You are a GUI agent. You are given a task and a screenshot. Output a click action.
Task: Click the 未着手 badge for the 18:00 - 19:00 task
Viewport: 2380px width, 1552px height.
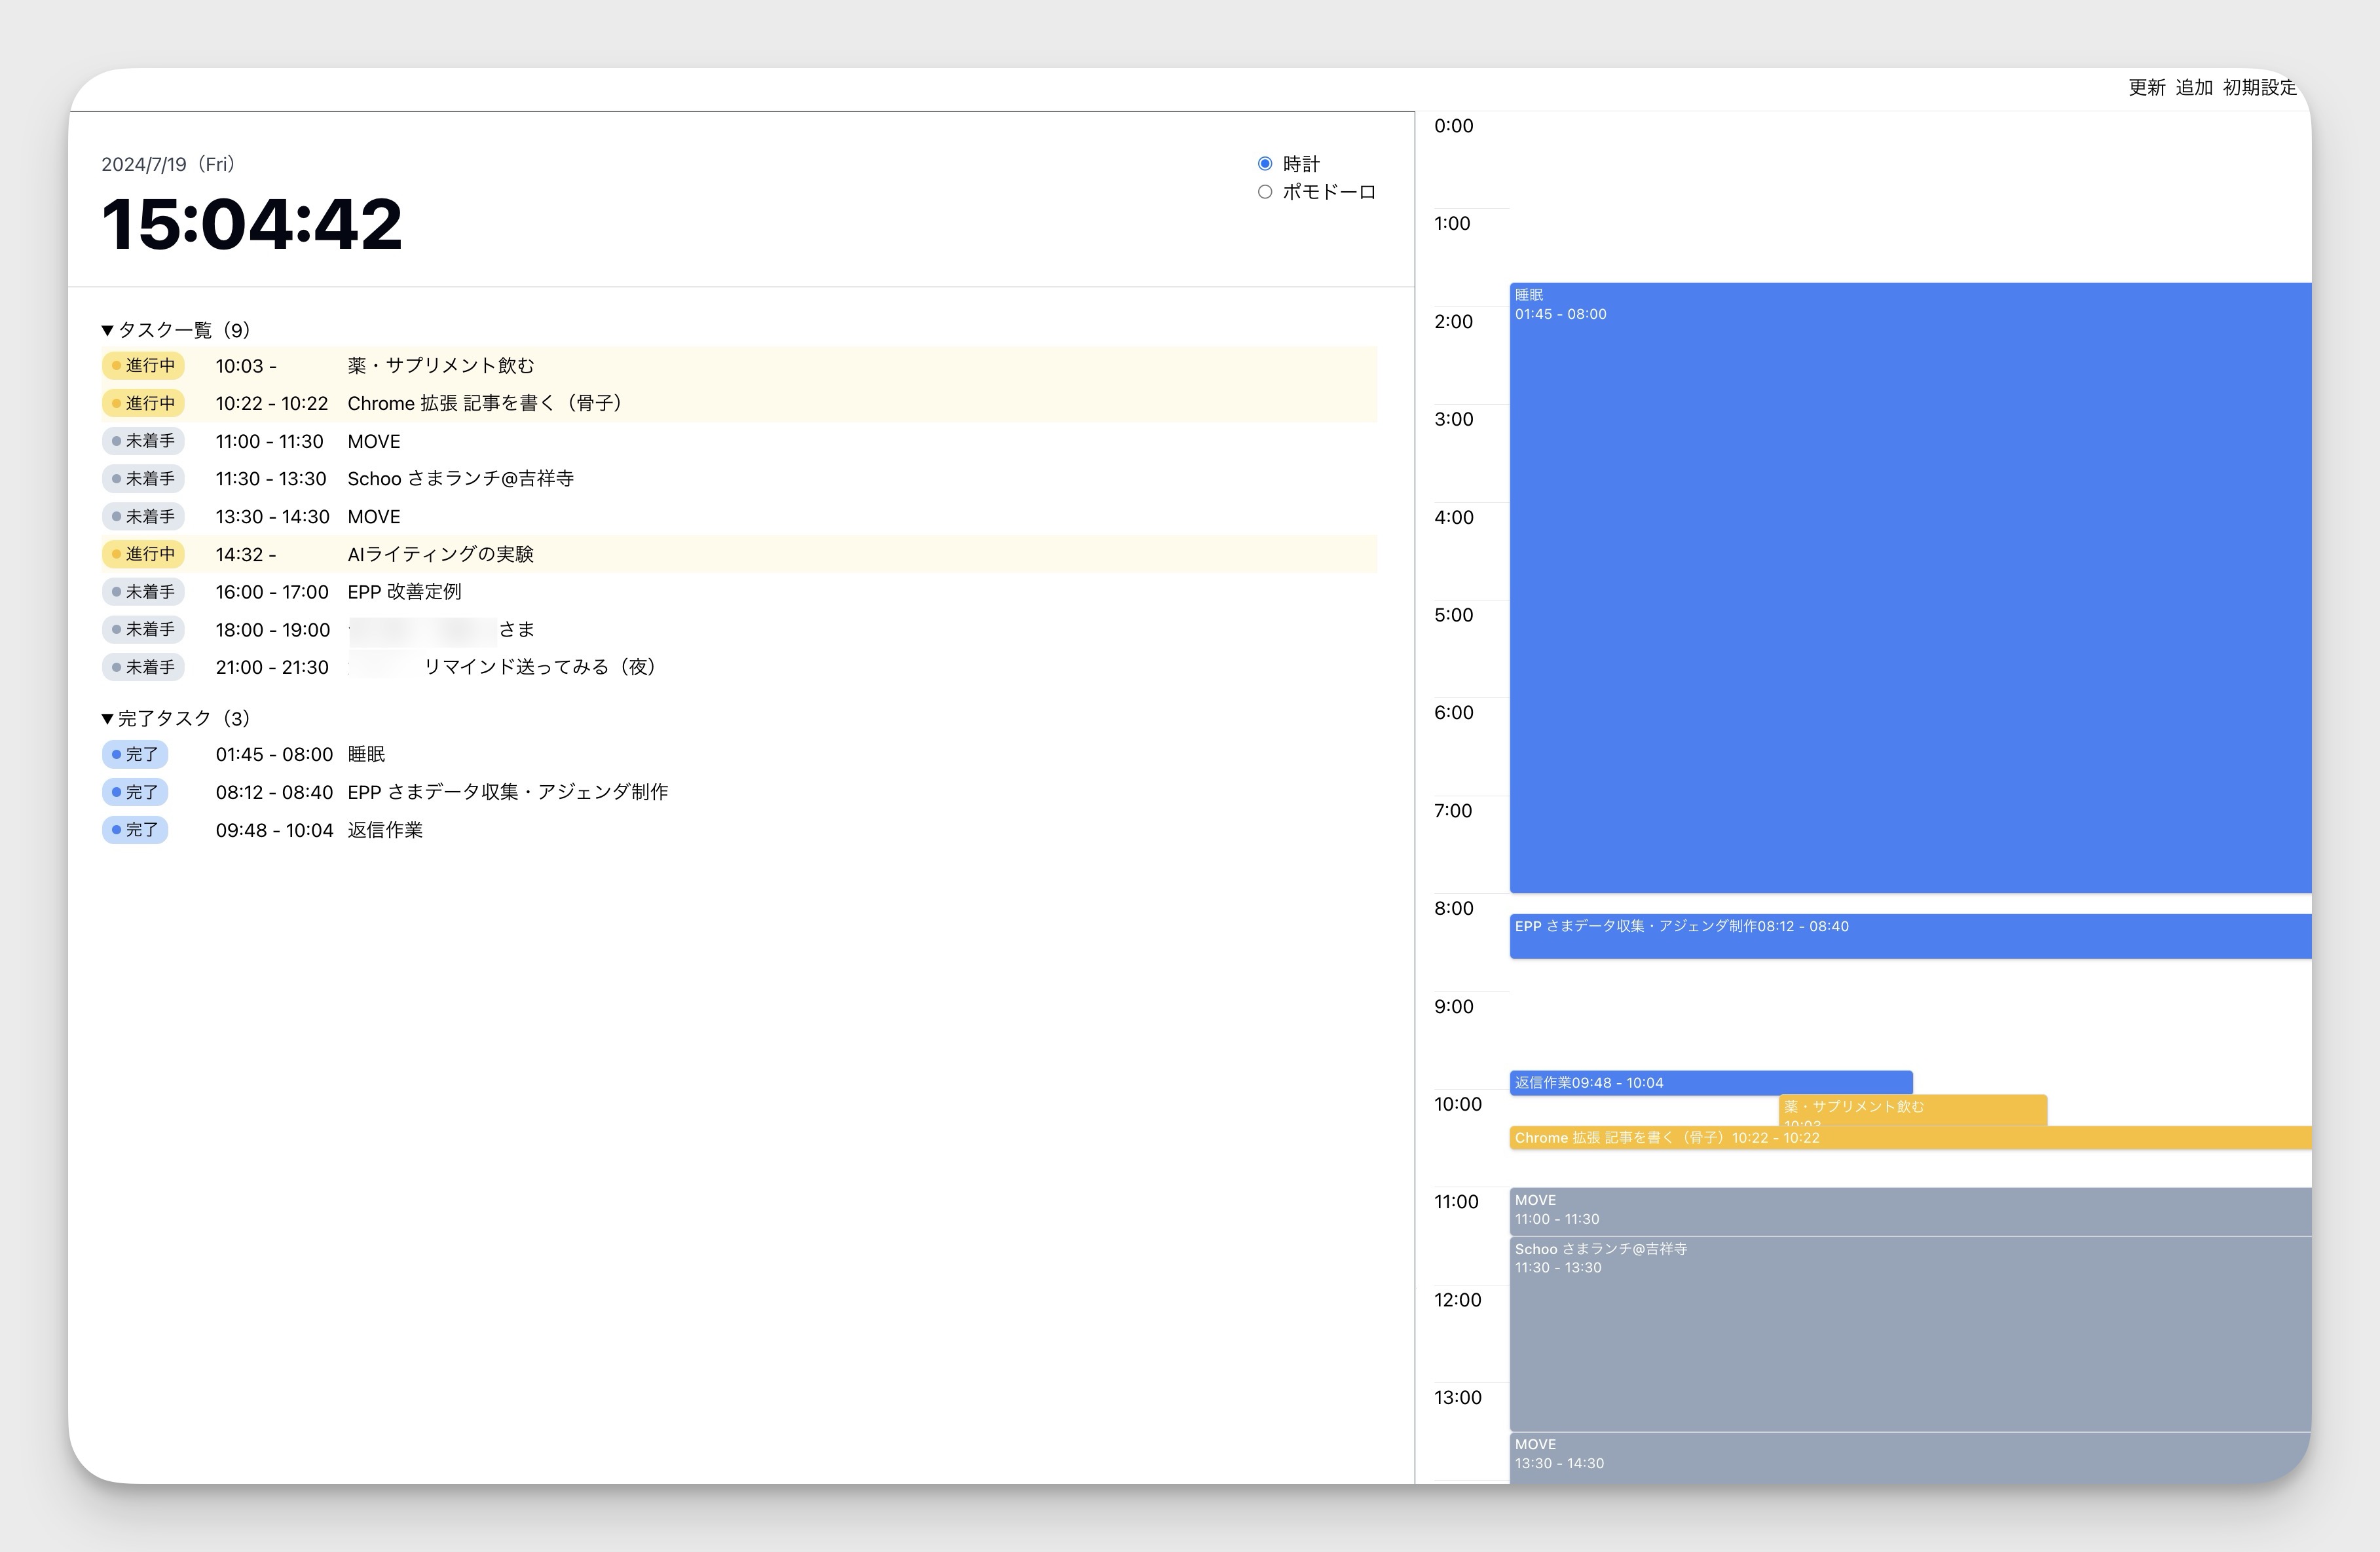(143, 629)
